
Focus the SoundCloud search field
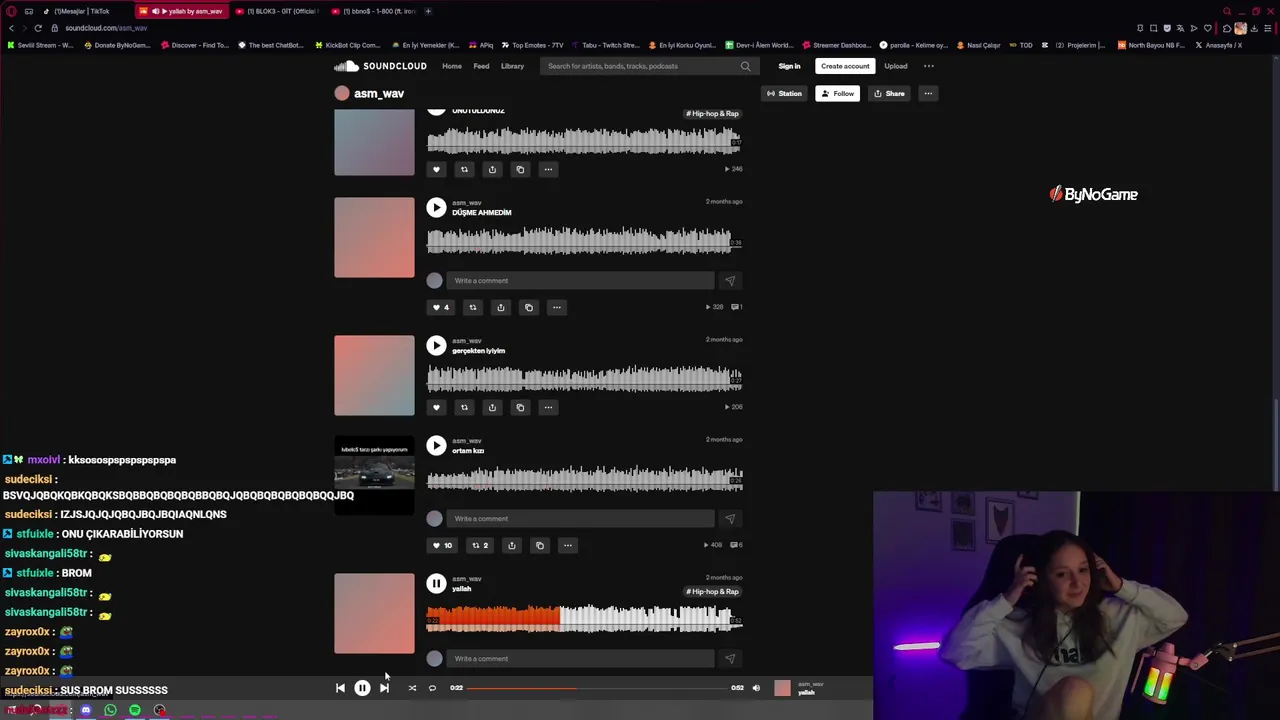[640, 66]
